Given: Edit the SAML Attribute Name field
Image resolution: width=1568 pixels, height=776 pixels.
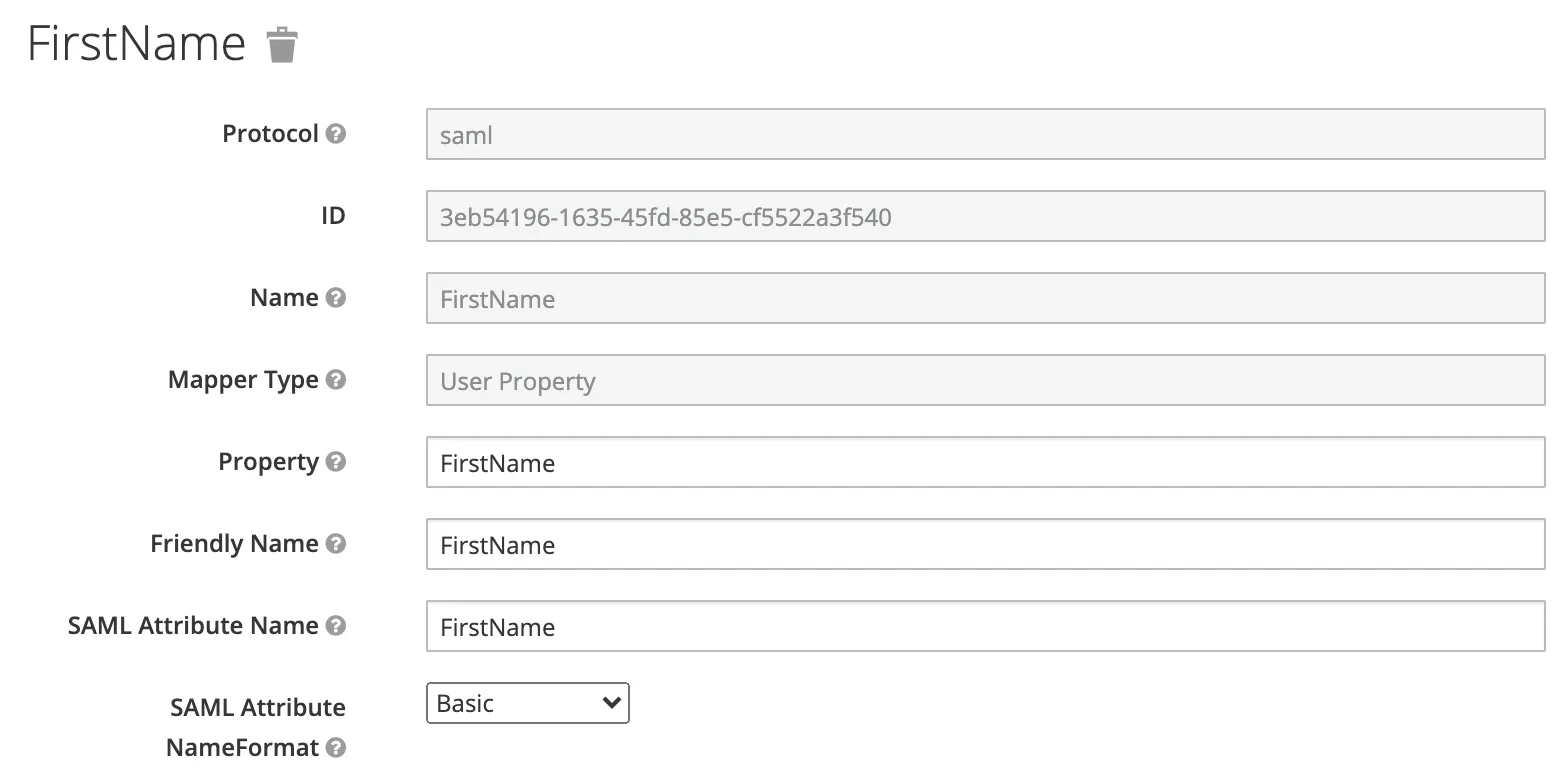Looking at the screenshot, I should click(986, 626).
